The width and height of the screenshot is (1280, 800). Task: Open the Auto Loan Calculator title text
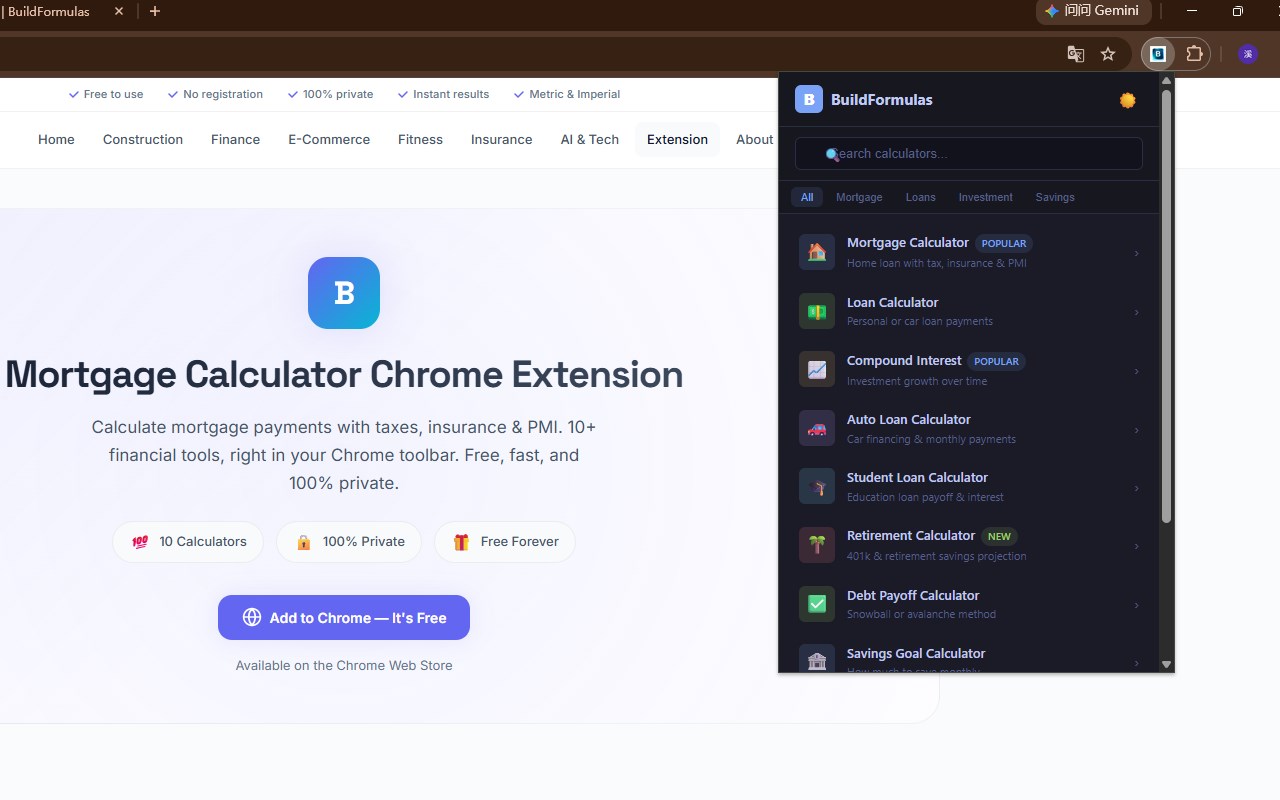pyautogui.click(x=909, y=419)
